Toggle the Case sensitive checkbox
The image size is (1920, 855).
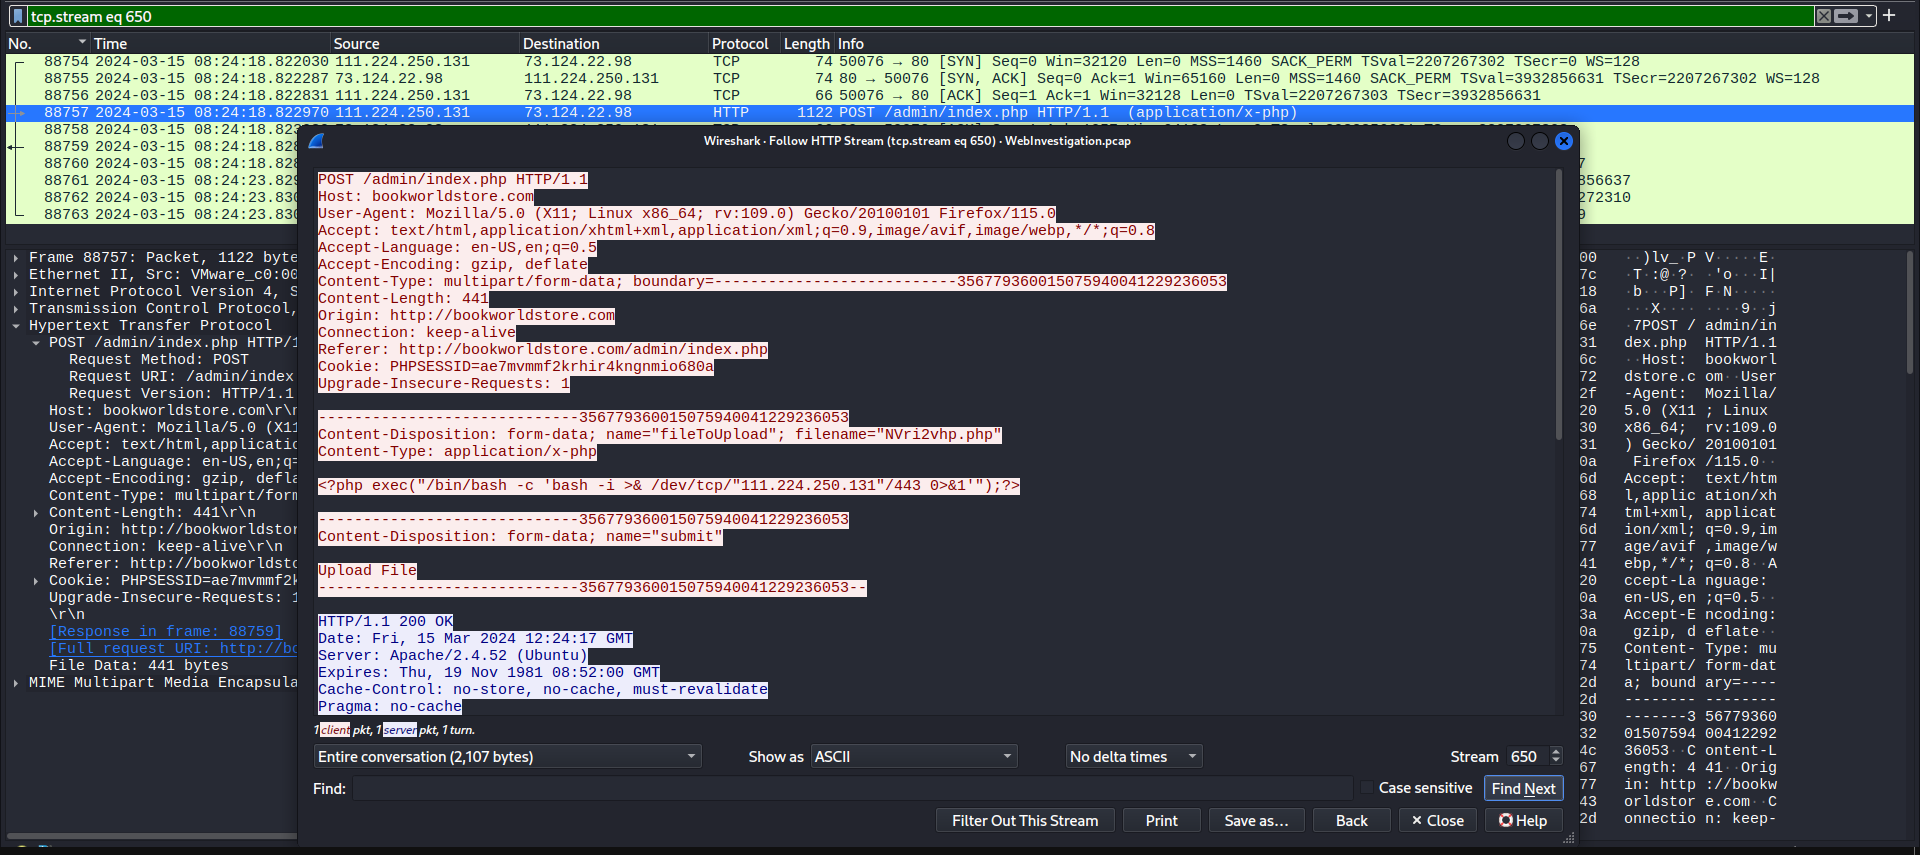(x=1368, y=788)
